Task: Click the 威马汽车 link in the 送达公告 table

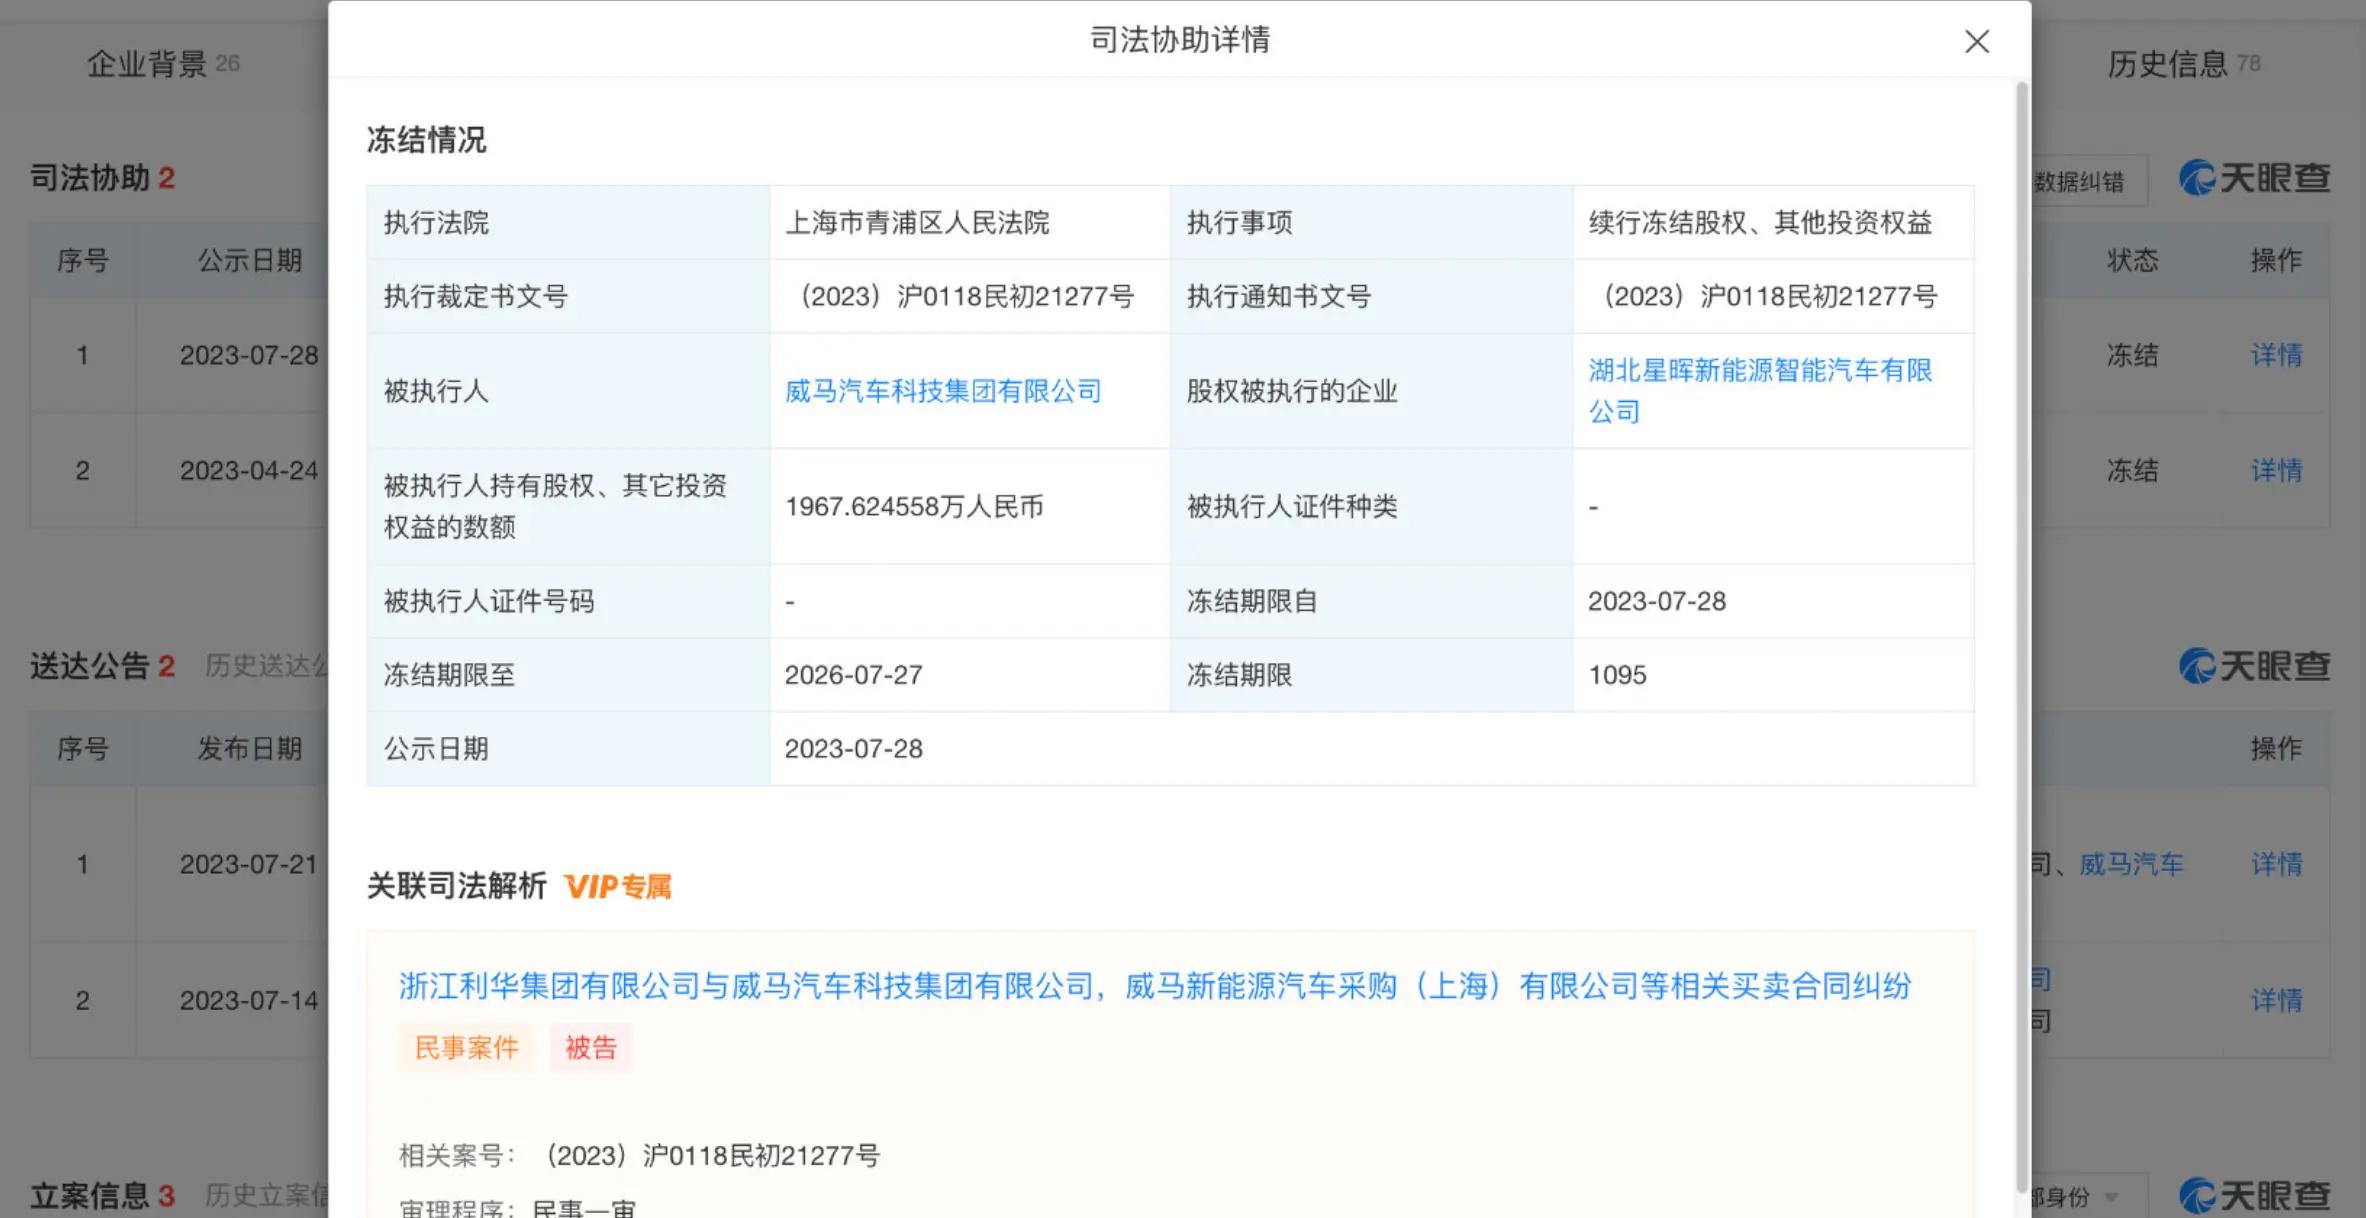Action: click(x=2131, y=864)
